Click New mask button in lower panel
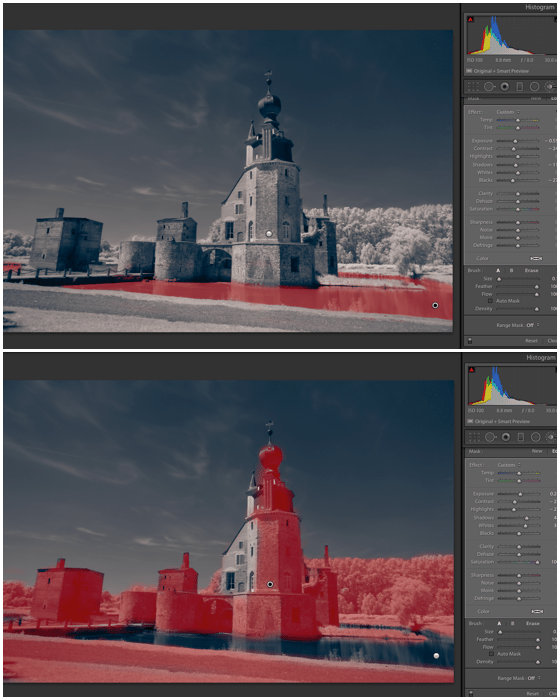The width and height of the screenshot is (560, 700). (537, 451)
